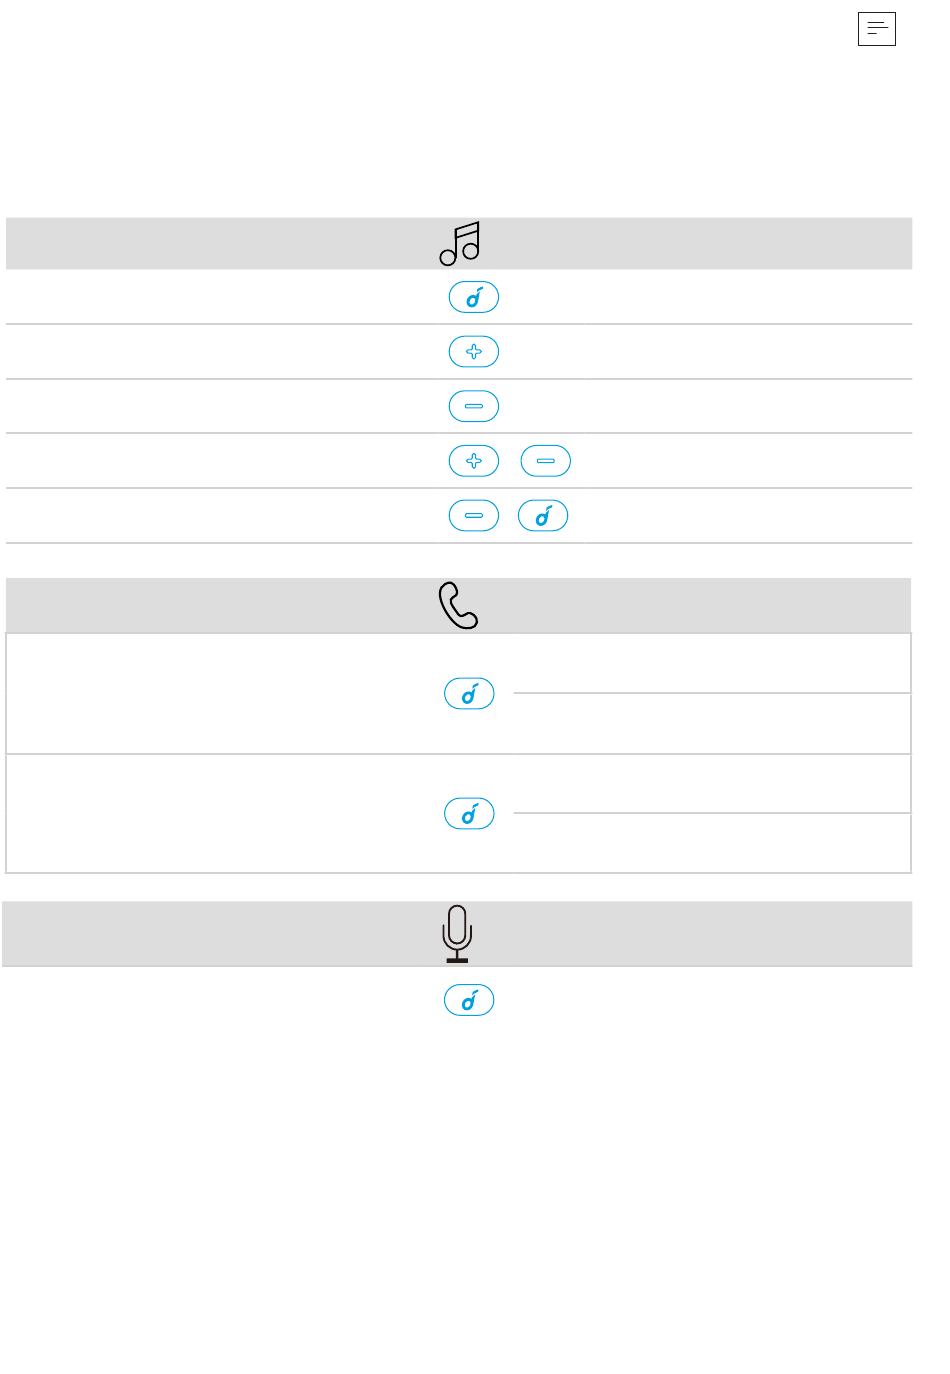Click the line beside the first call-row button

coord(712,693)
